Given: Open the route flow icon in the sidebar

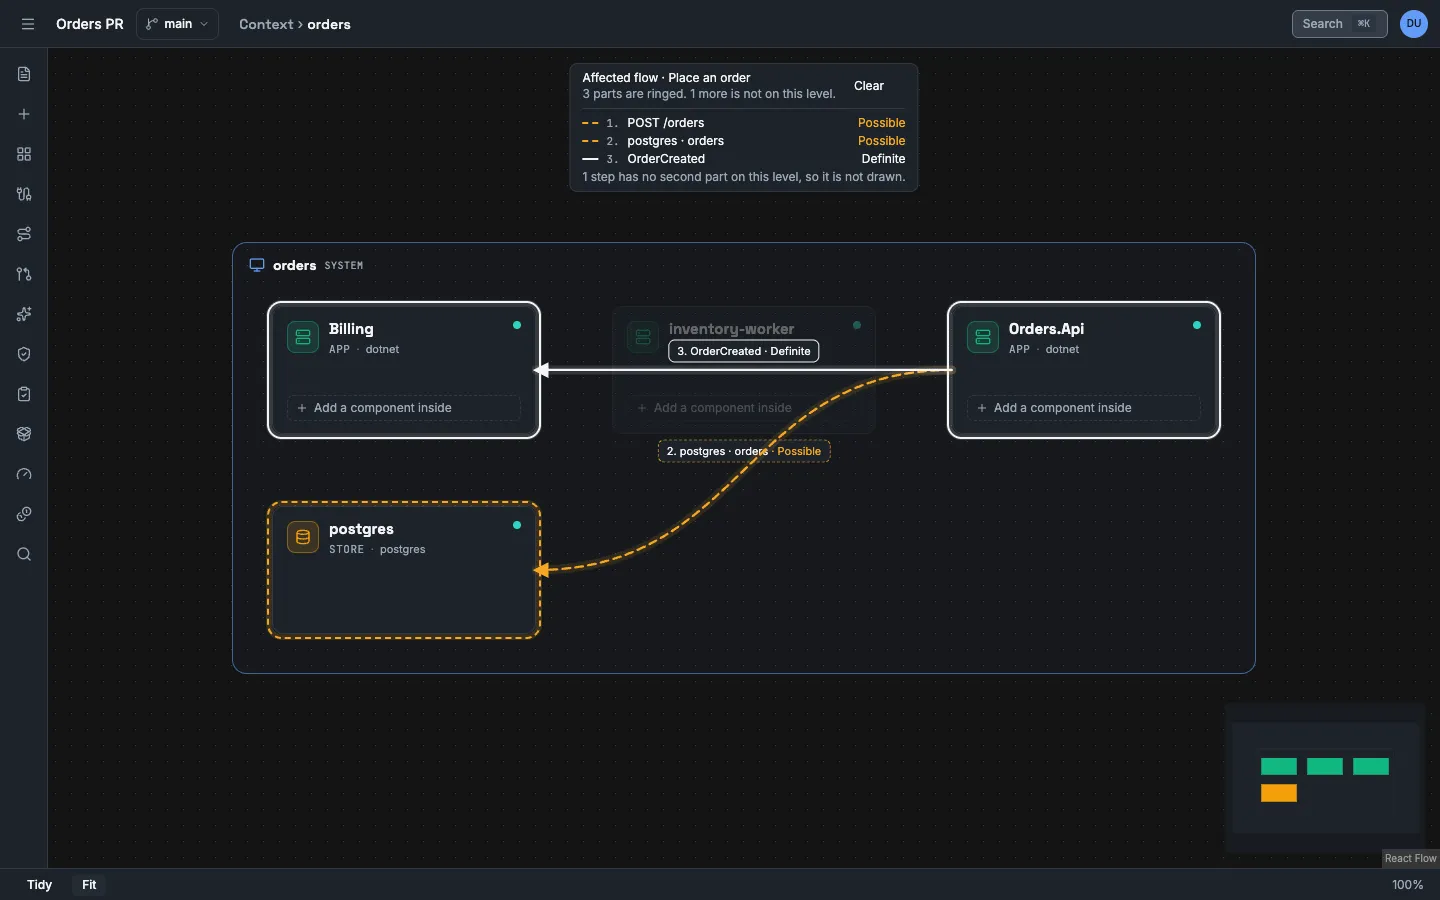Looking at the screenshot, I should (x=24, y=234).
